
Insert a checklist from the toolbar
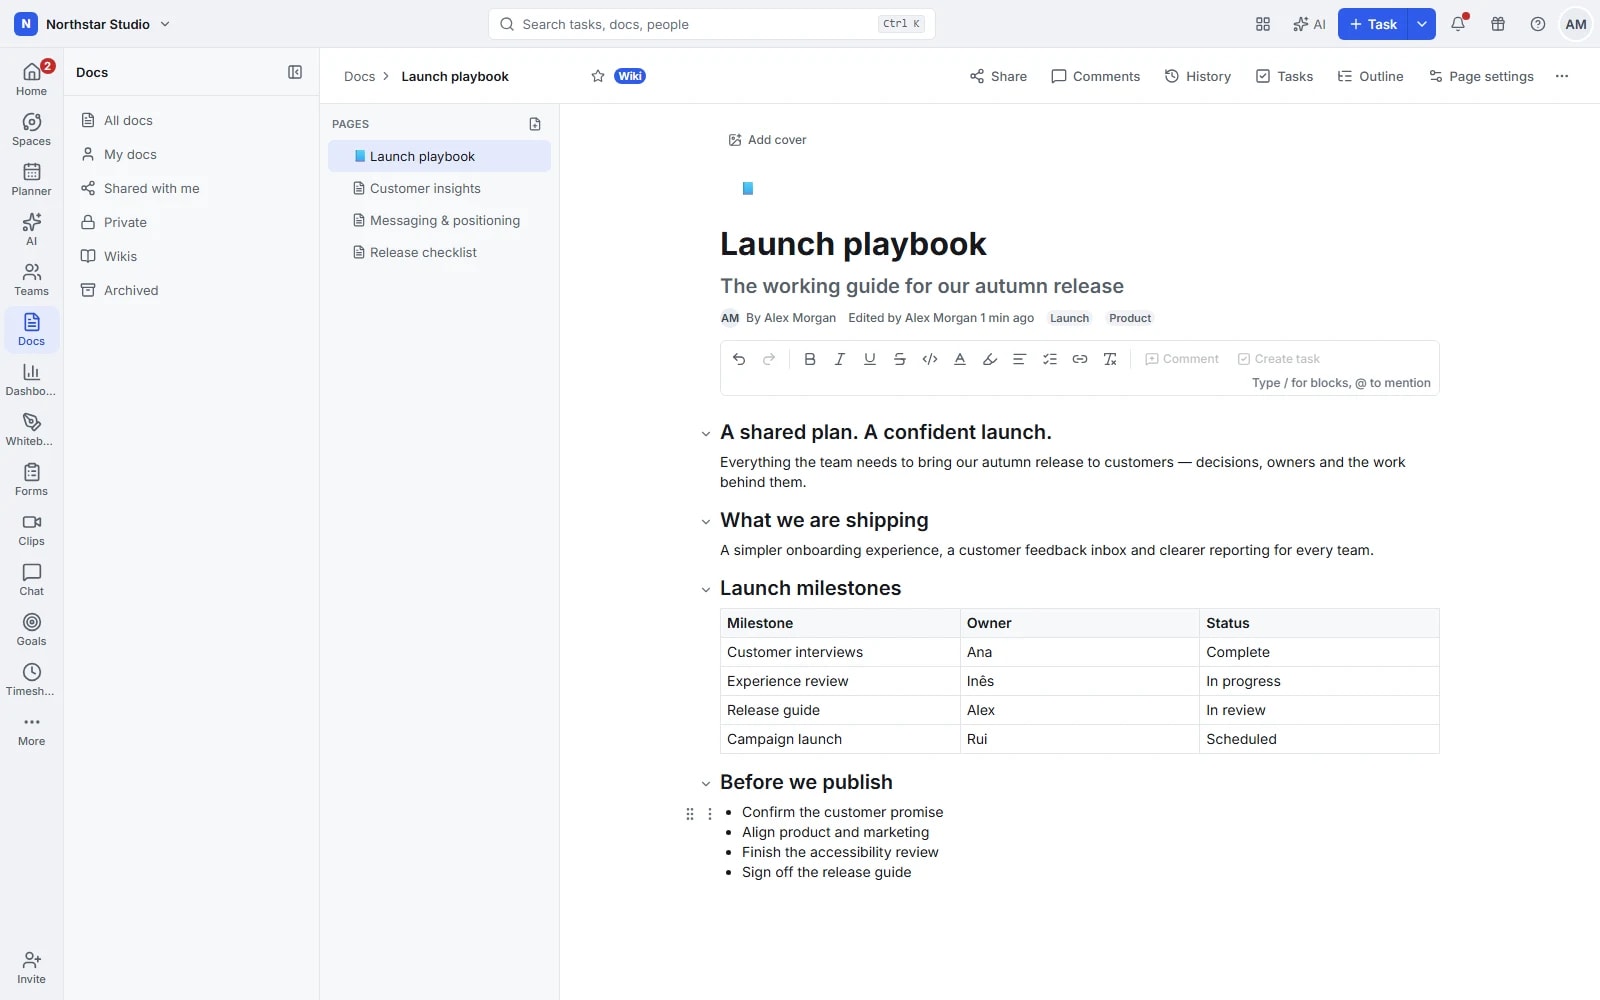pyautogui.click(x=1050, y=359)
